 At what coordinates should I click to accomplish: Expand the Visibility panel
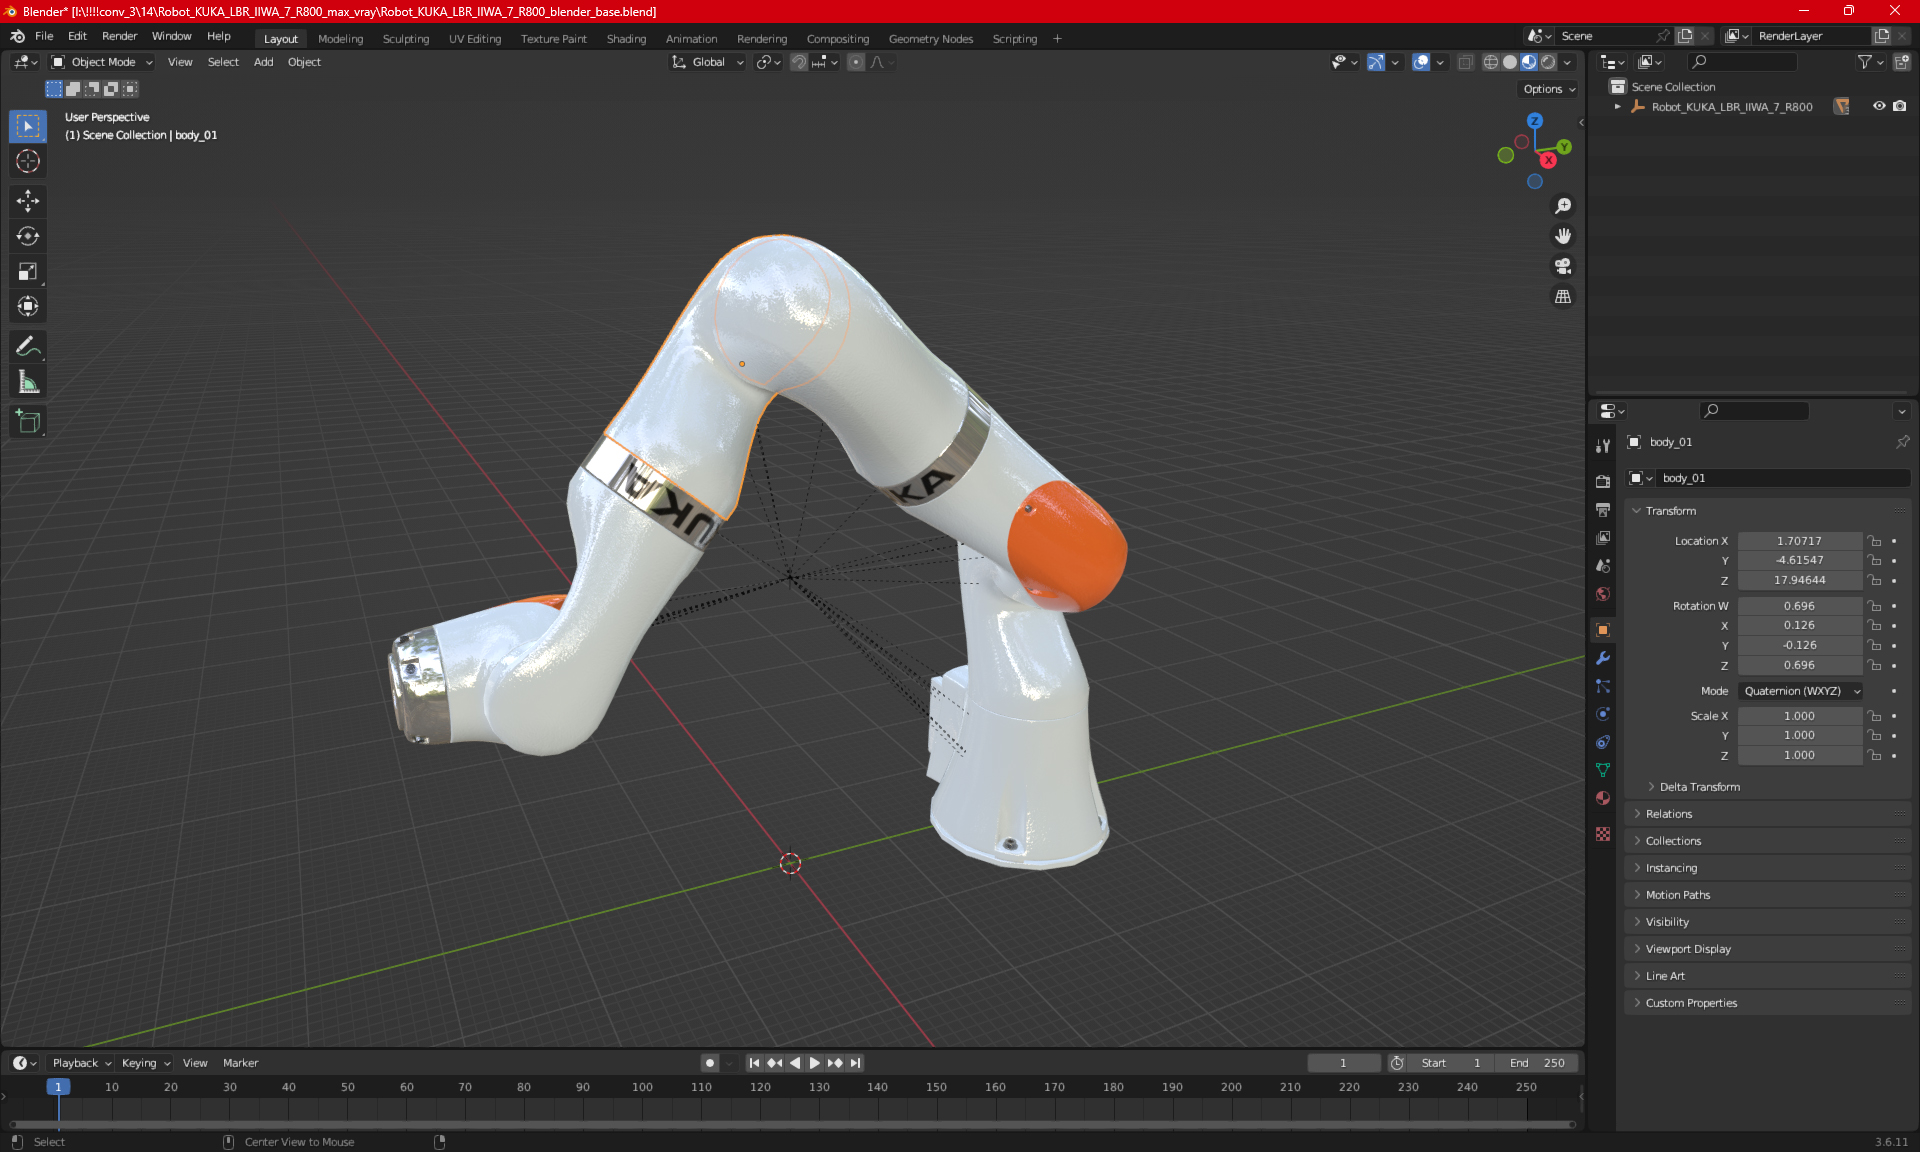pyautogui.click(x=1767, y=922)
